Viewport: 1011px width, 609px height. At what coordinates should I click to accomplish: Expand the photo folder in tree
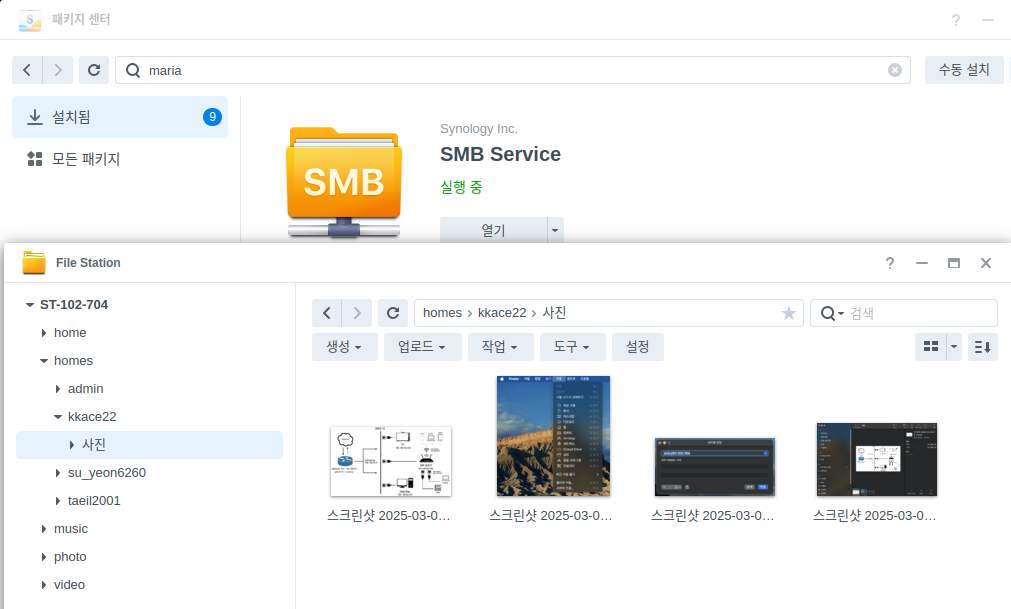point(44,557)
